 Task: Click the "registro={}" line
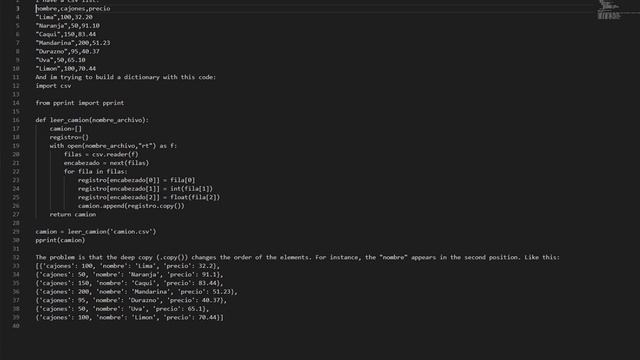(x=69, y=137)
